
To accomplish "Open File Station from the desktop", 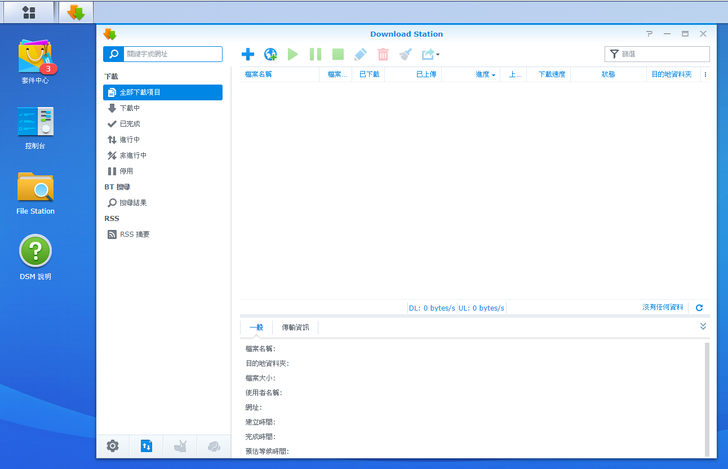I will tap(35, 193).
